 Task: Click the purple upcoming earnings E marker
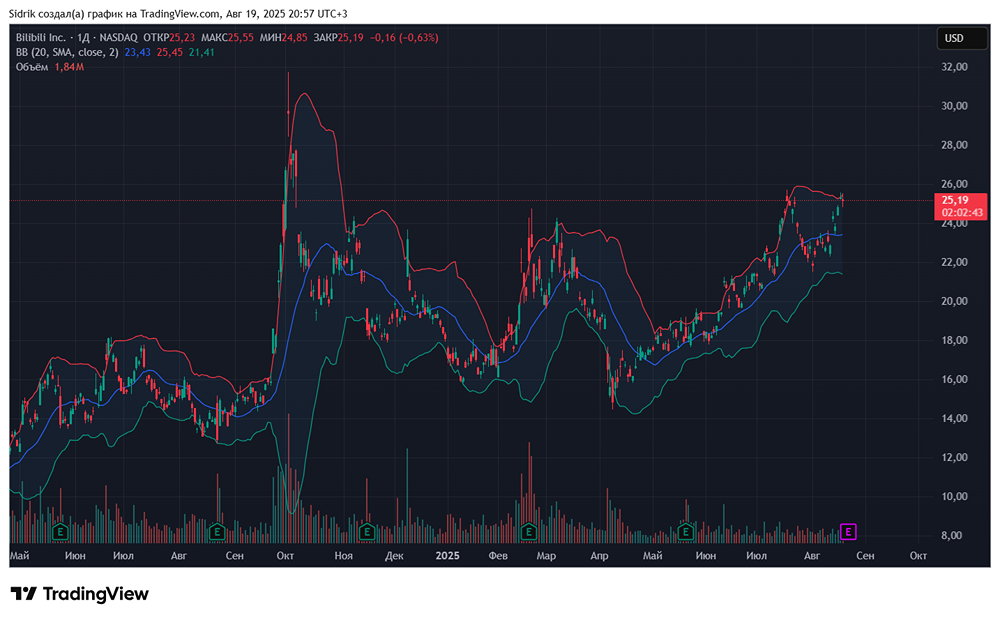tap(848, 531)
